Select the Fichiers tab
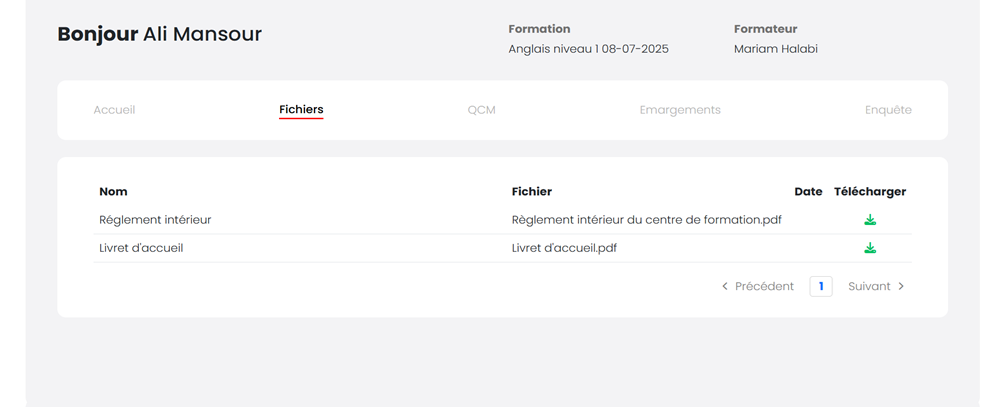This screenshot has height=407, width=1004. 301,110
